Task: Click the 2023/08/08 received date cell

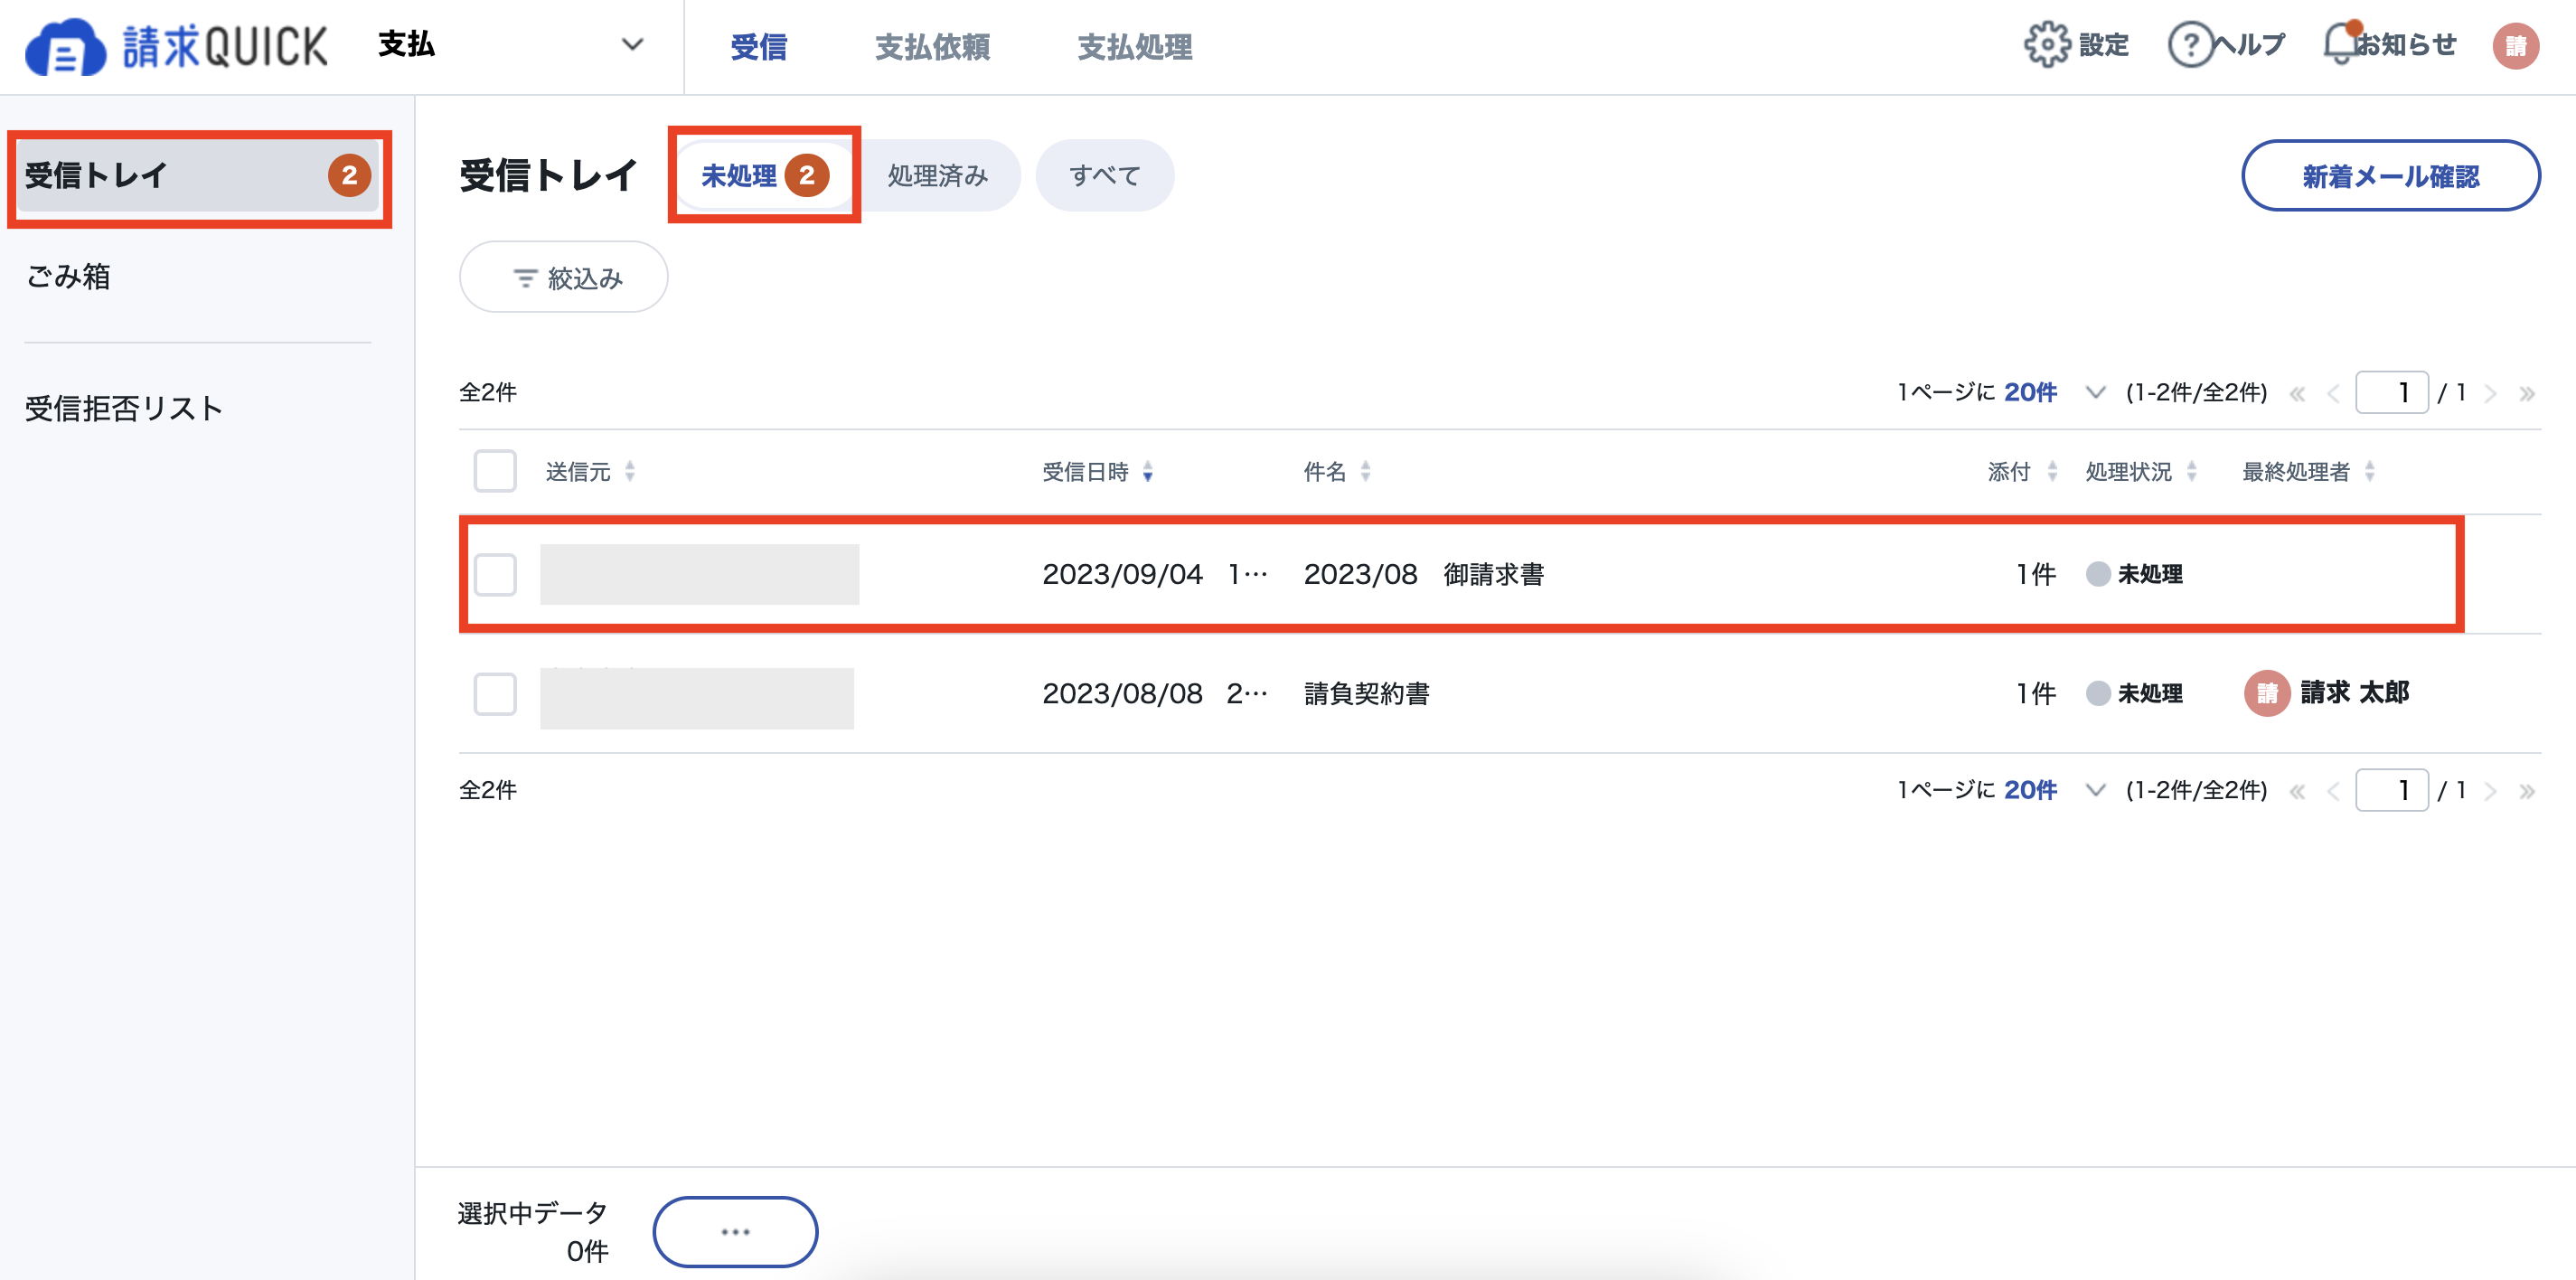Action: tap(1155, 693)
